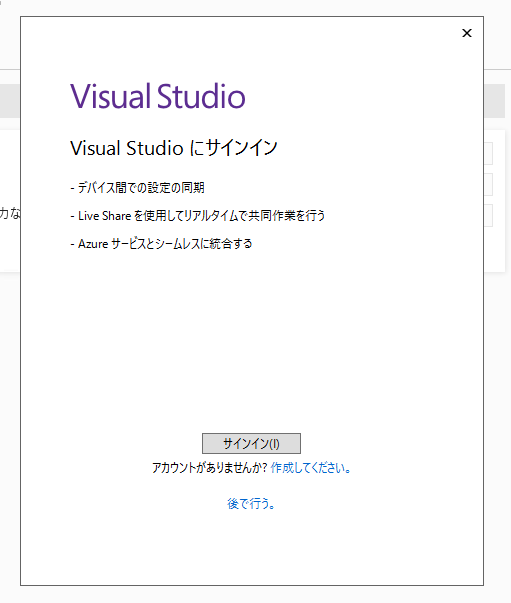Choose the 後で行う do-it-later link
The width and height of the screenshot is (511, 603).
(251, 503)
